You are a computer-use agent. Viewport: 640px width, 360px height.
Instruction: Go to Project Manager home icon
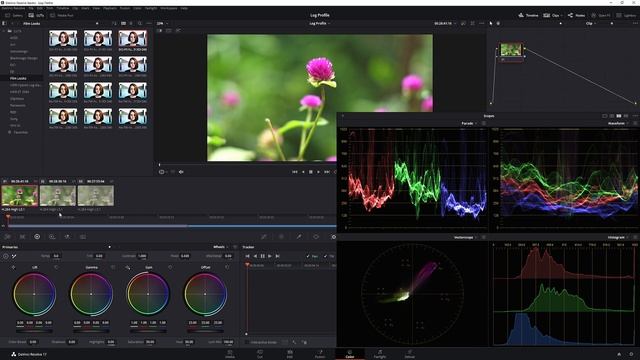[x=619, y=354]
